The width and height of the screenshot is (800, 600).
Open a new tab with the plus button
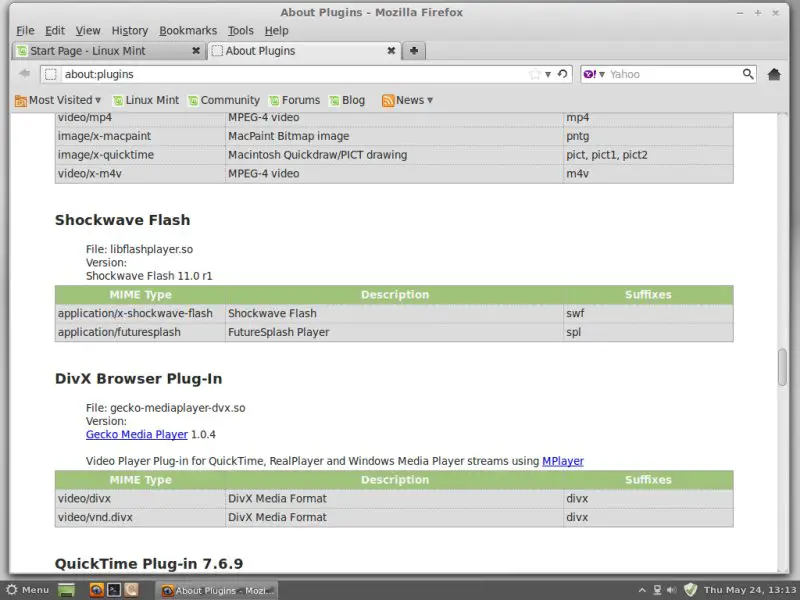pyautogui.click(x=414, y=51)
